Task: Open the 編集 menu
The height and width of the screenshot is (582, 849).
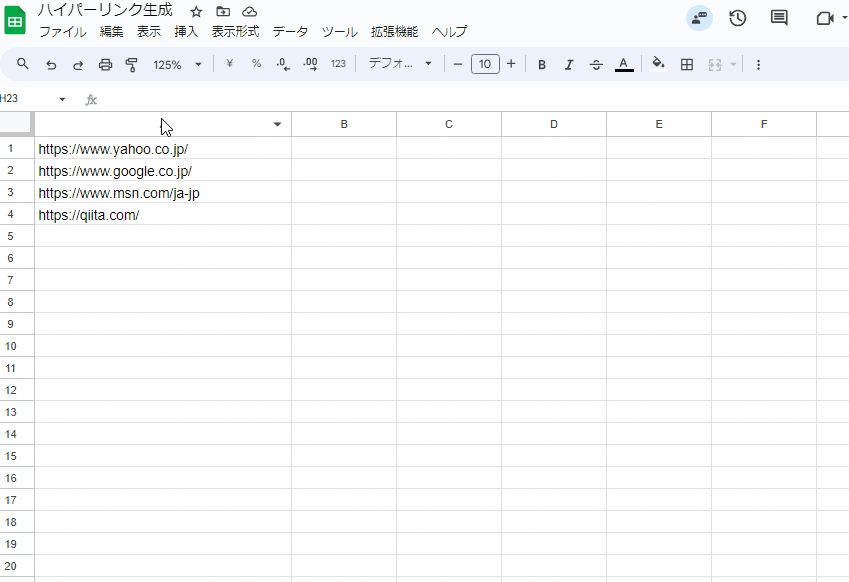Action: 112,31
